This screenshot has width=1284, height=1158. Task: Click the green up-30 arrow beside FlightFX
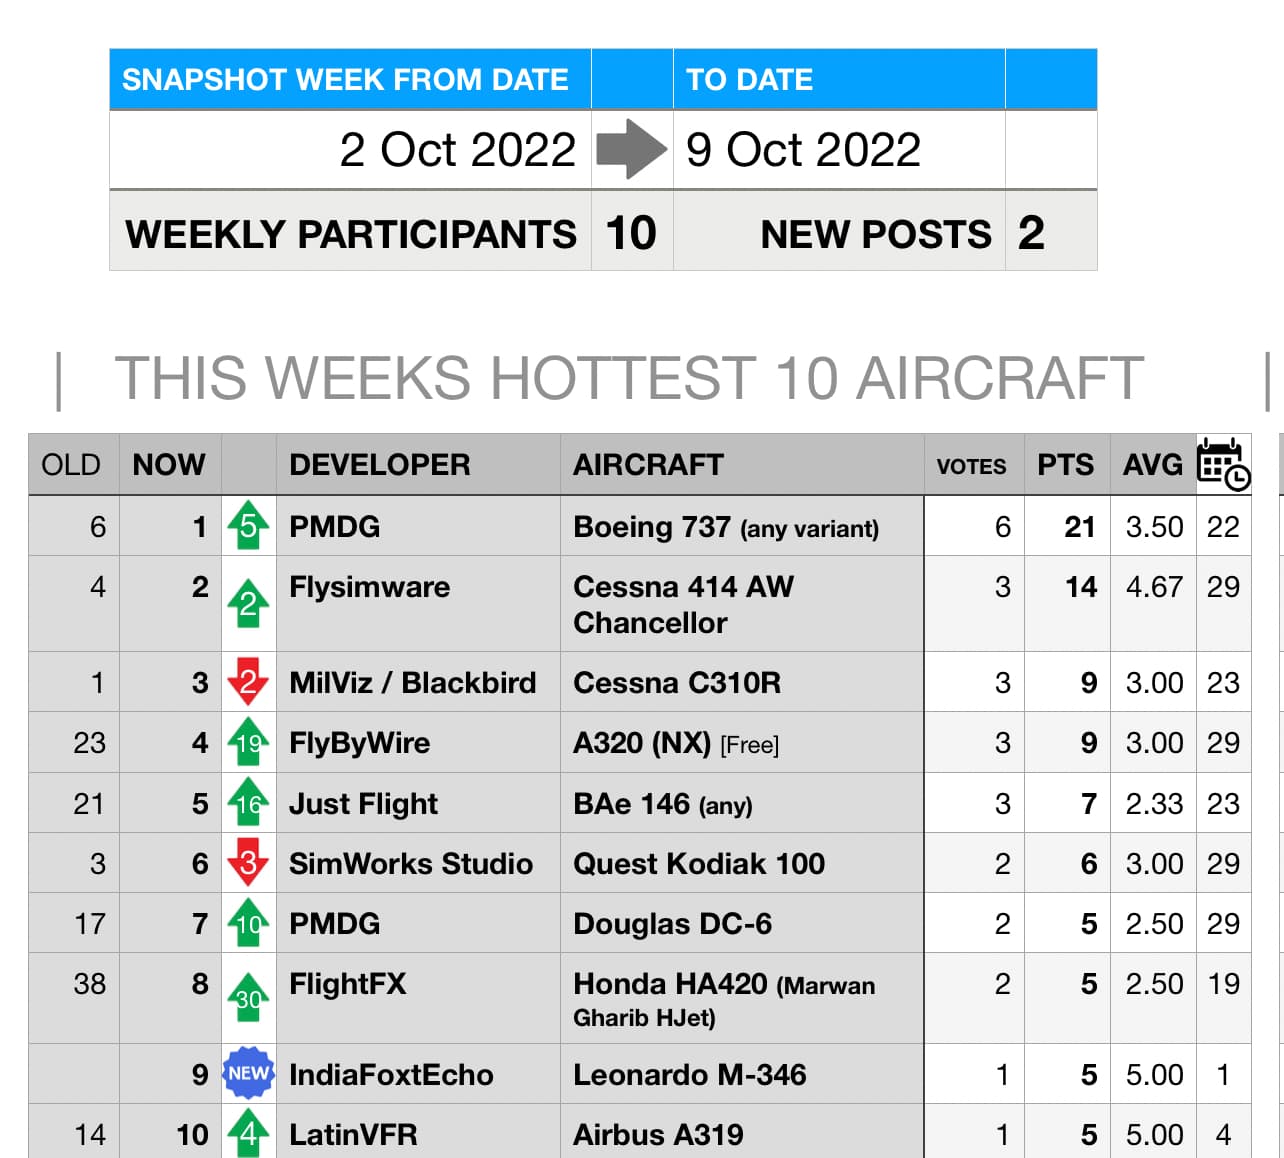pyautogui.click(x=248, y=997)
